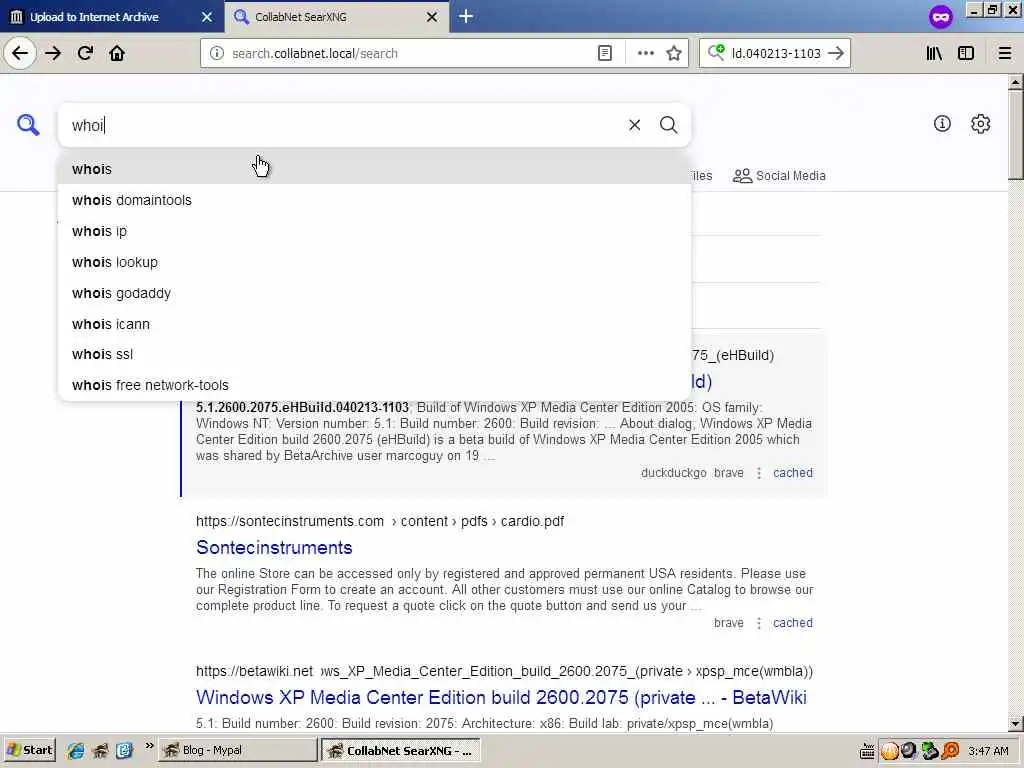
Task: Switch to Blog - Mypal taskbar window
Action: click(x=238, y=750)
